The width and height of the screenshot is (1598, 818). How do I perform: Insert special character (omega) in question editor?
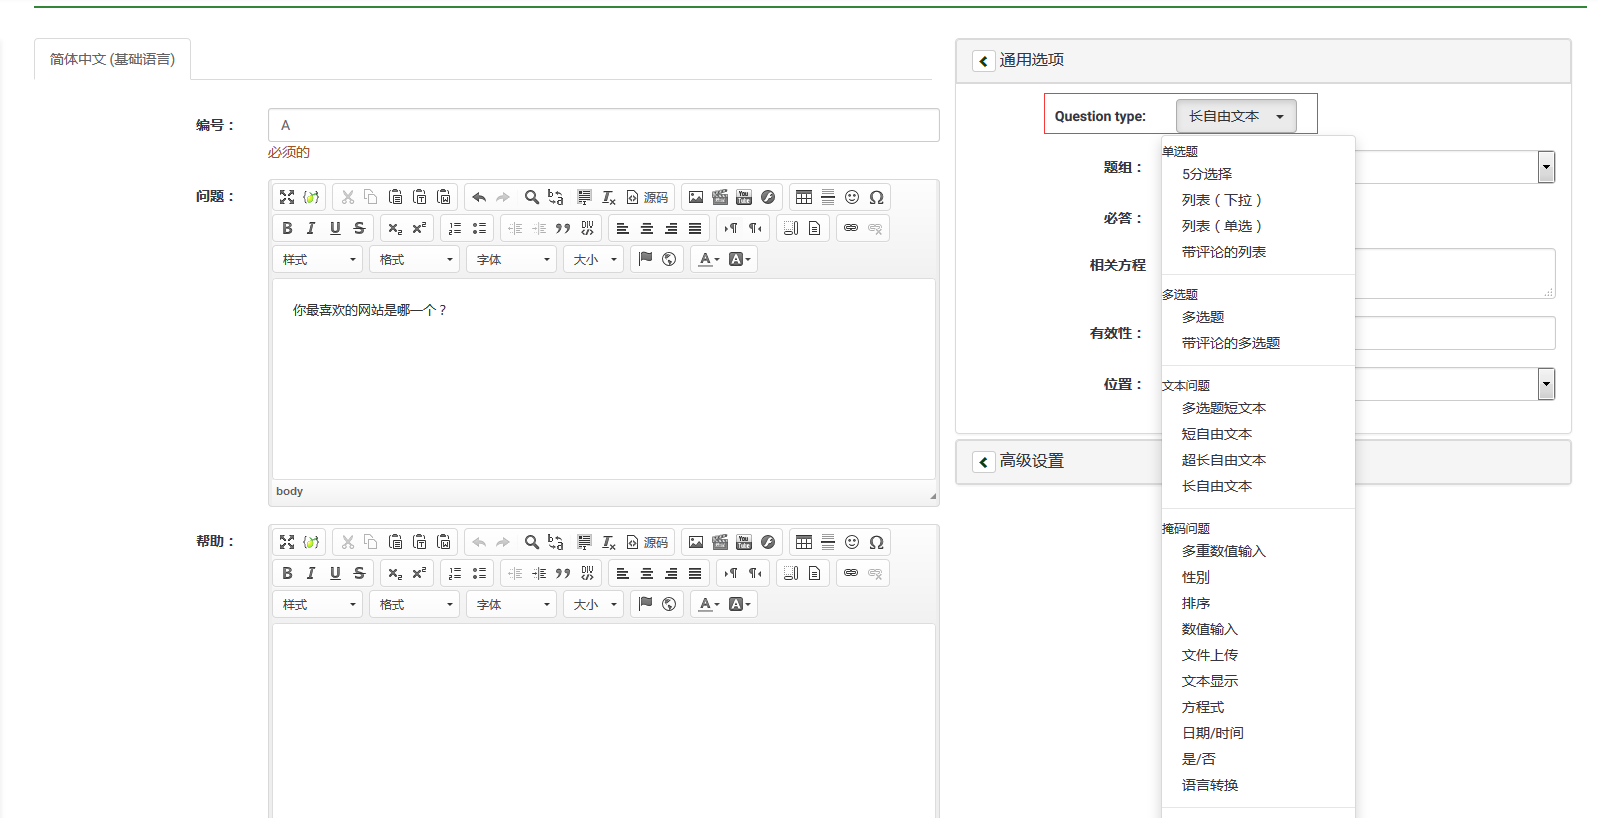[876, 197]
